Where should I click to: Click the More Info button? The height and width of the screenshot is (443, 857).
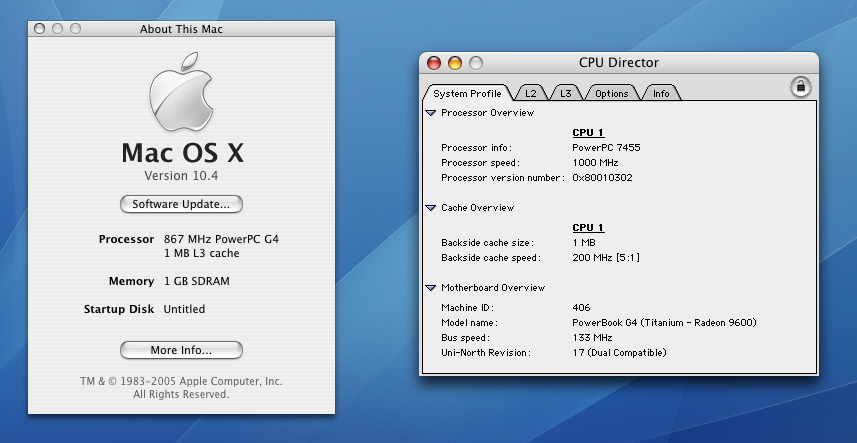[x=181, y=350]
